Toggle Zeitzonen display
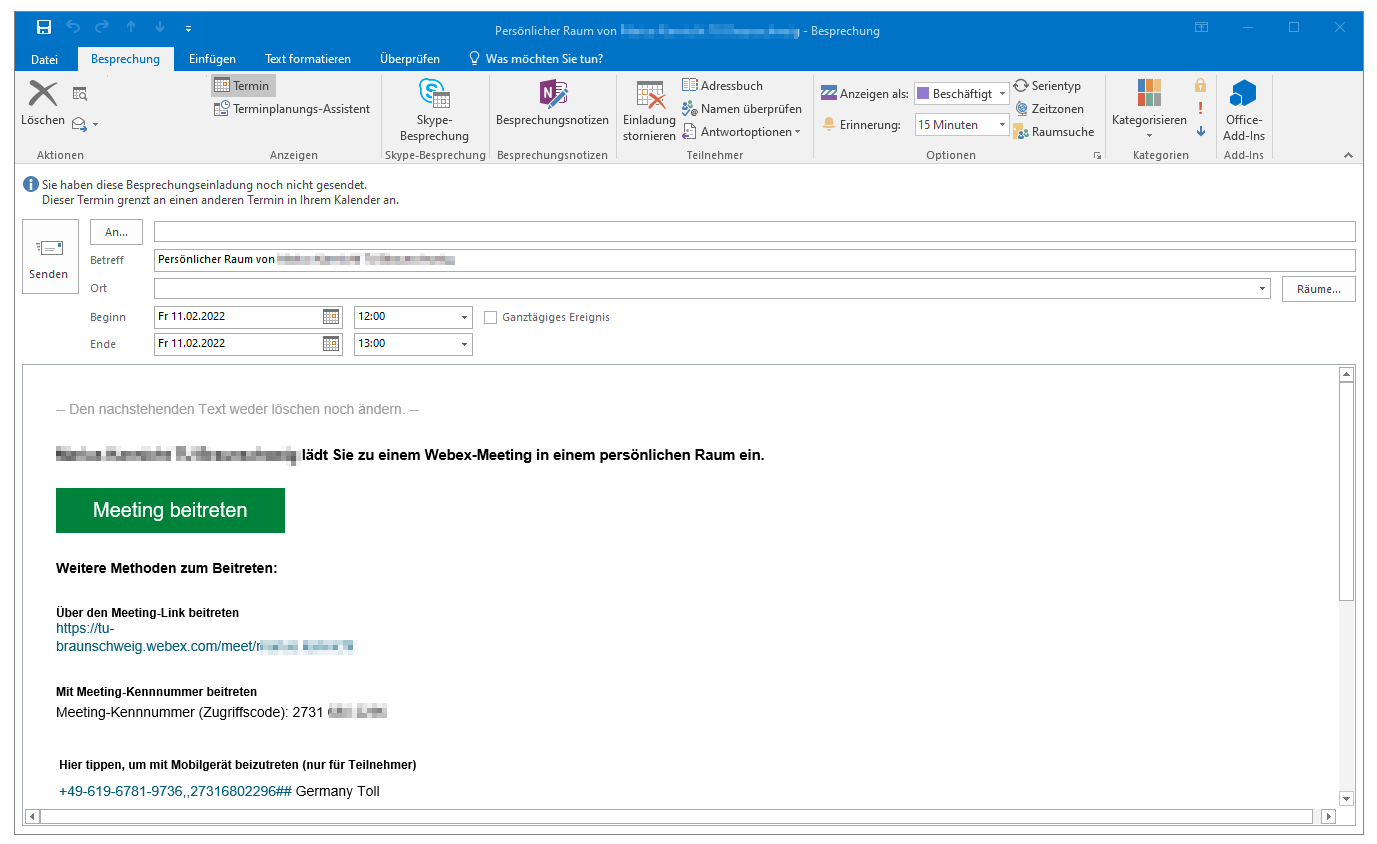This screenshot has height=844, width=1377. [1048, 109]
